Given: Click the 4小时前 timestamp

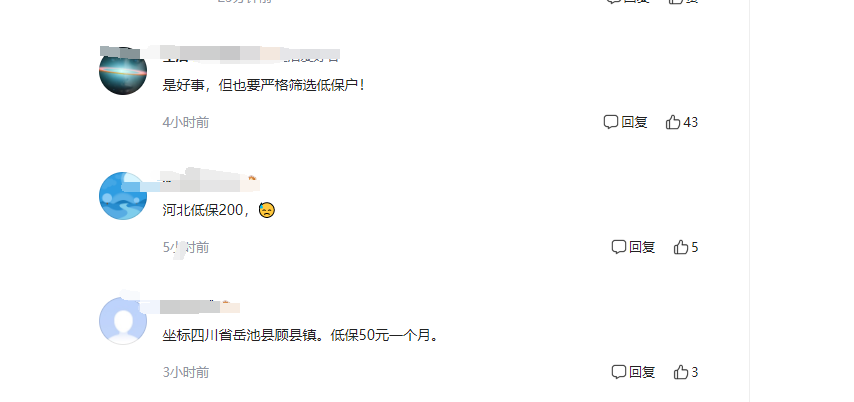Looking at the screenshot, I should pyautogui.click(x=186, y=122).
